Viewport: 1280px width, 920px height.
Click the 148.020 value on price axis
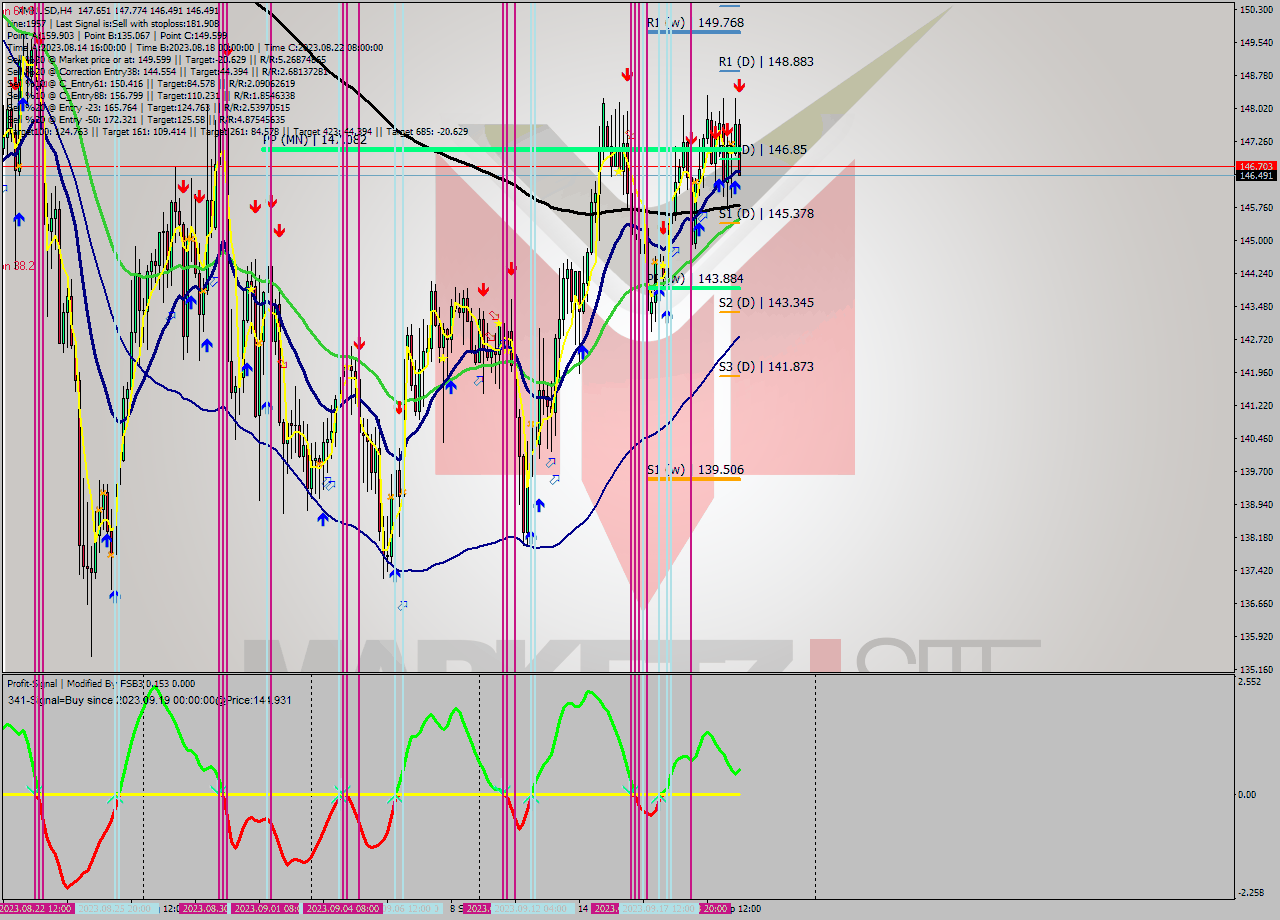point(1256,109)
